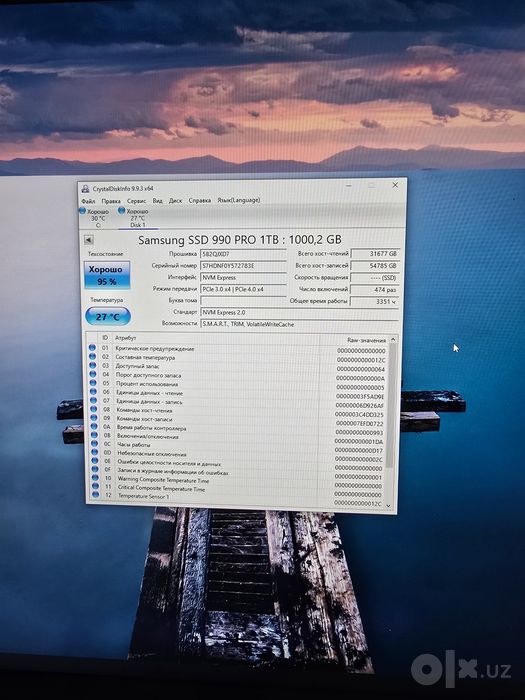Click status icon for 0D Небезопасные отключения
The image size is (525, 700).
(95, 452)
